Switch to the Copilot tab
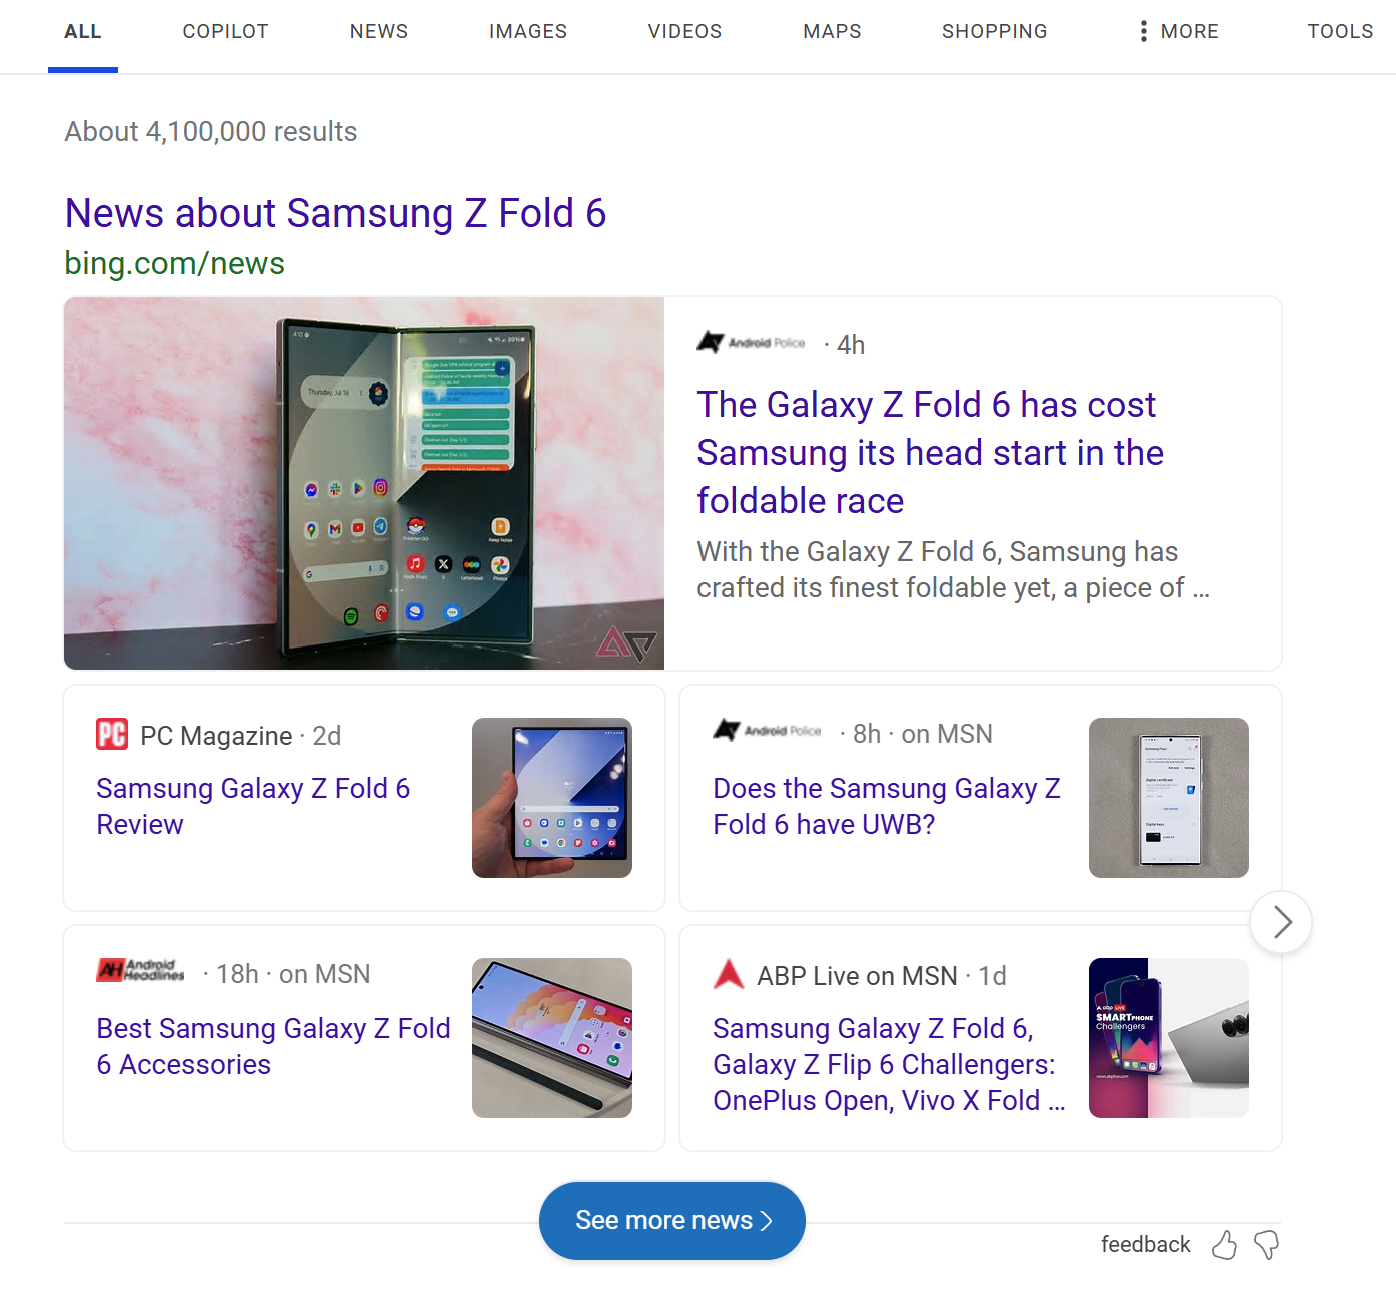This screenshot has height=1290, width=1396. [x=225, y=32]
